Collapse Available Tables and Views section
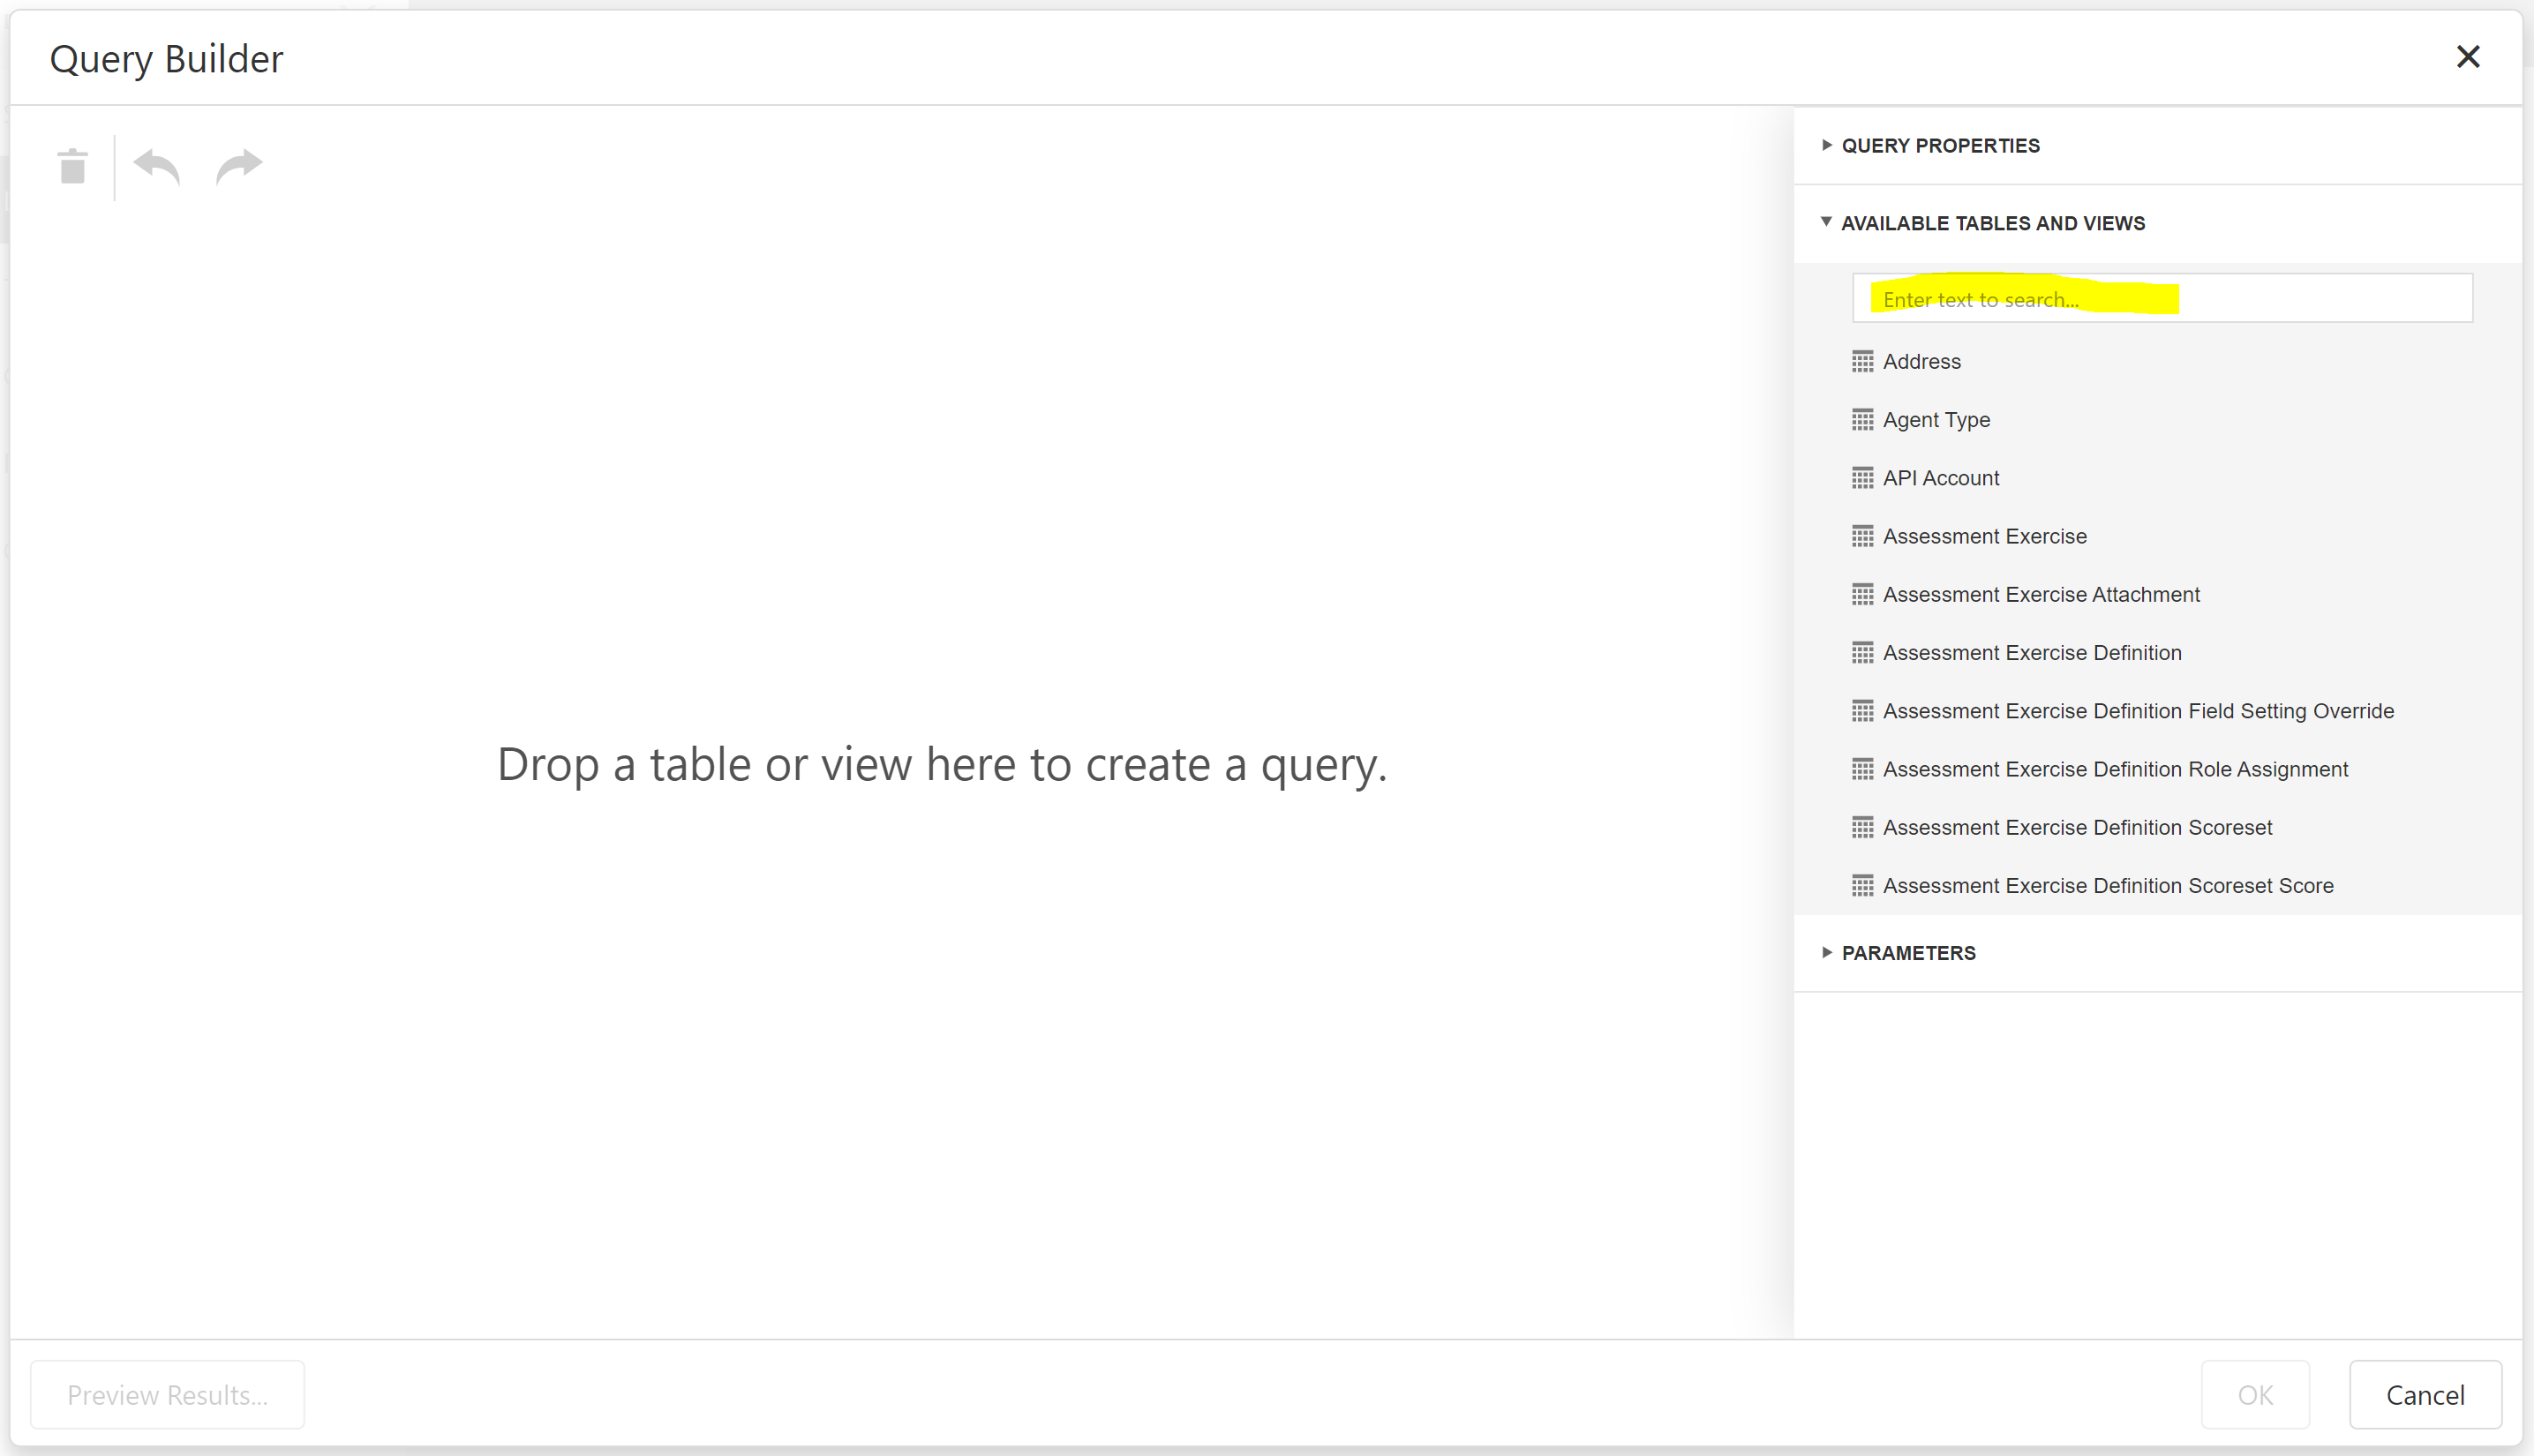The width and height of the screenshot is (2534, 1456). click(1992, 223)
